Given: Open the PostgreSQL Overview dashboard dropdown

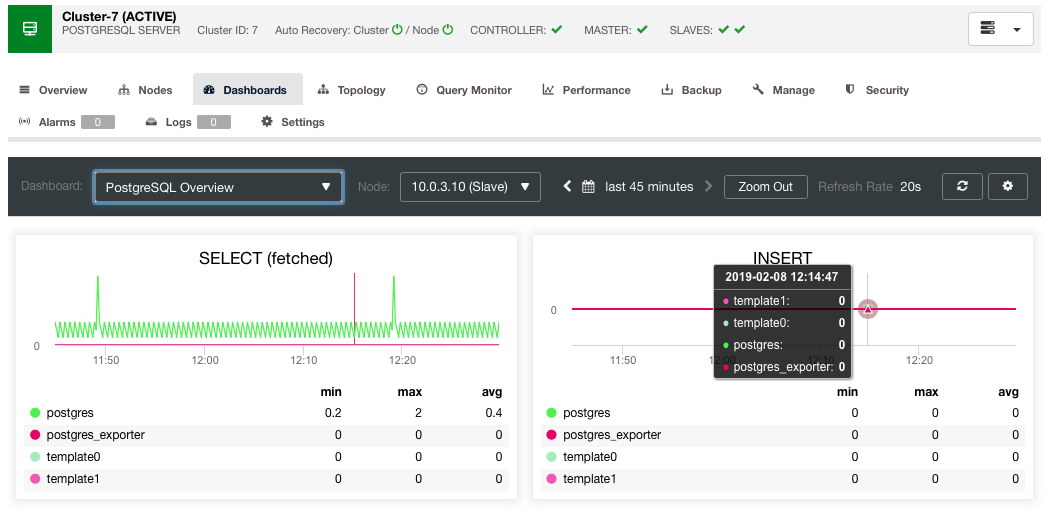Looking at the screenshot, I should [x=218, y=187].
